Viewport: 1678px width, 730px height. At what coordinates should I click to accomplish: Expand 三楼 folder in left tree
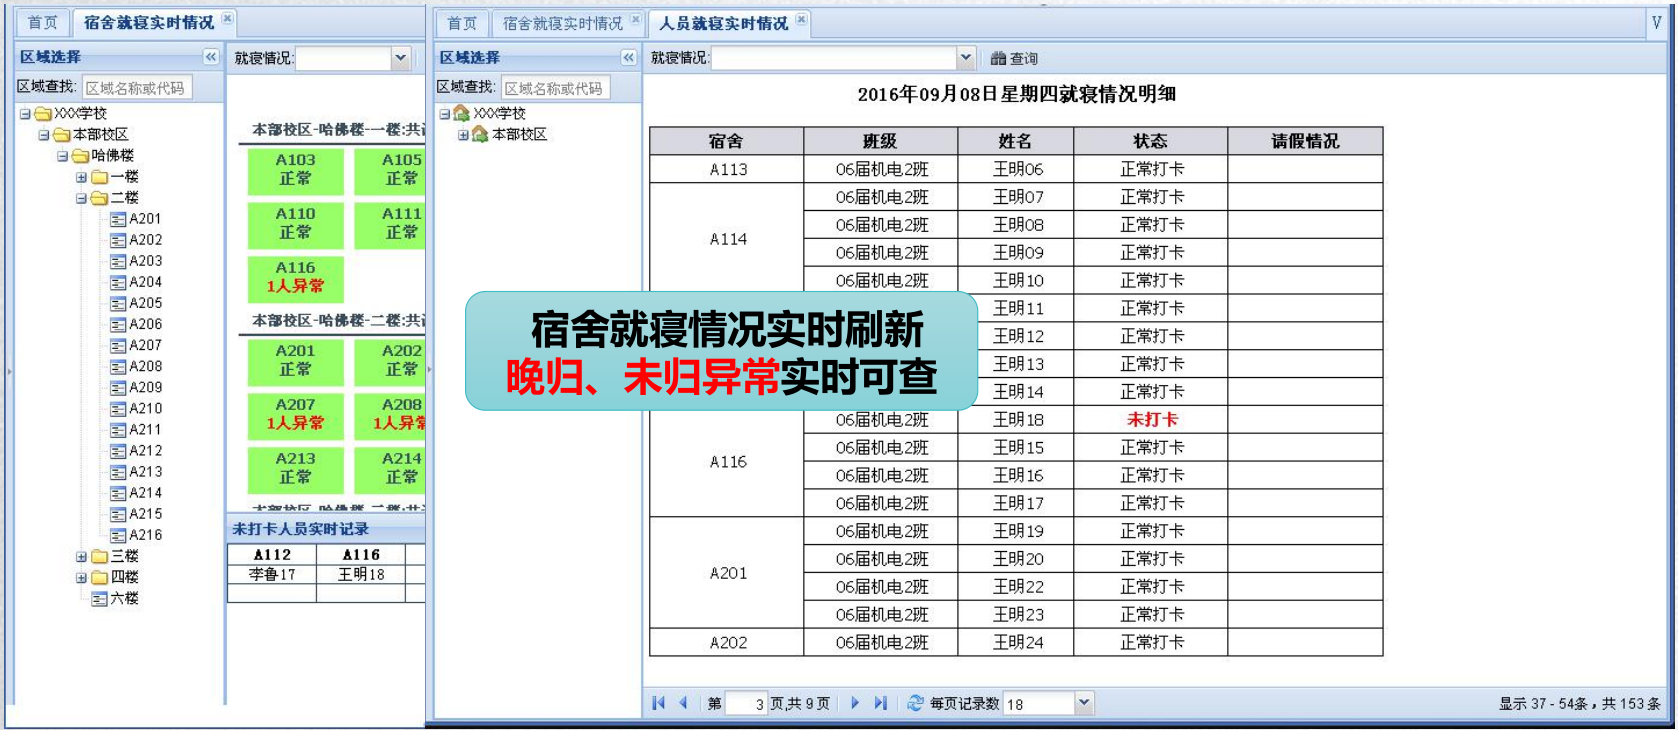pos(81,557)
